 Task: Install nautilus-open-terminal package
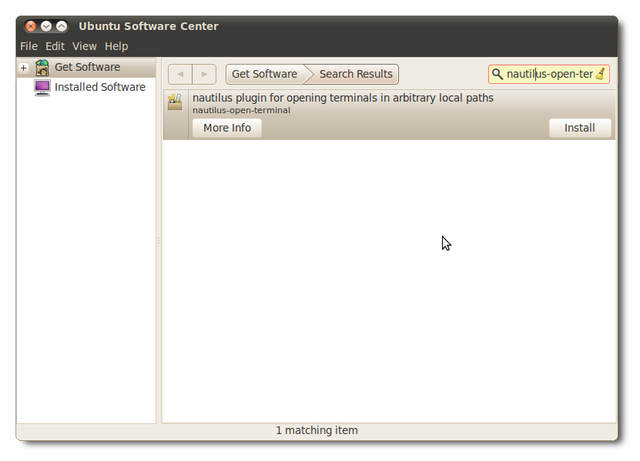pos(580,128)
